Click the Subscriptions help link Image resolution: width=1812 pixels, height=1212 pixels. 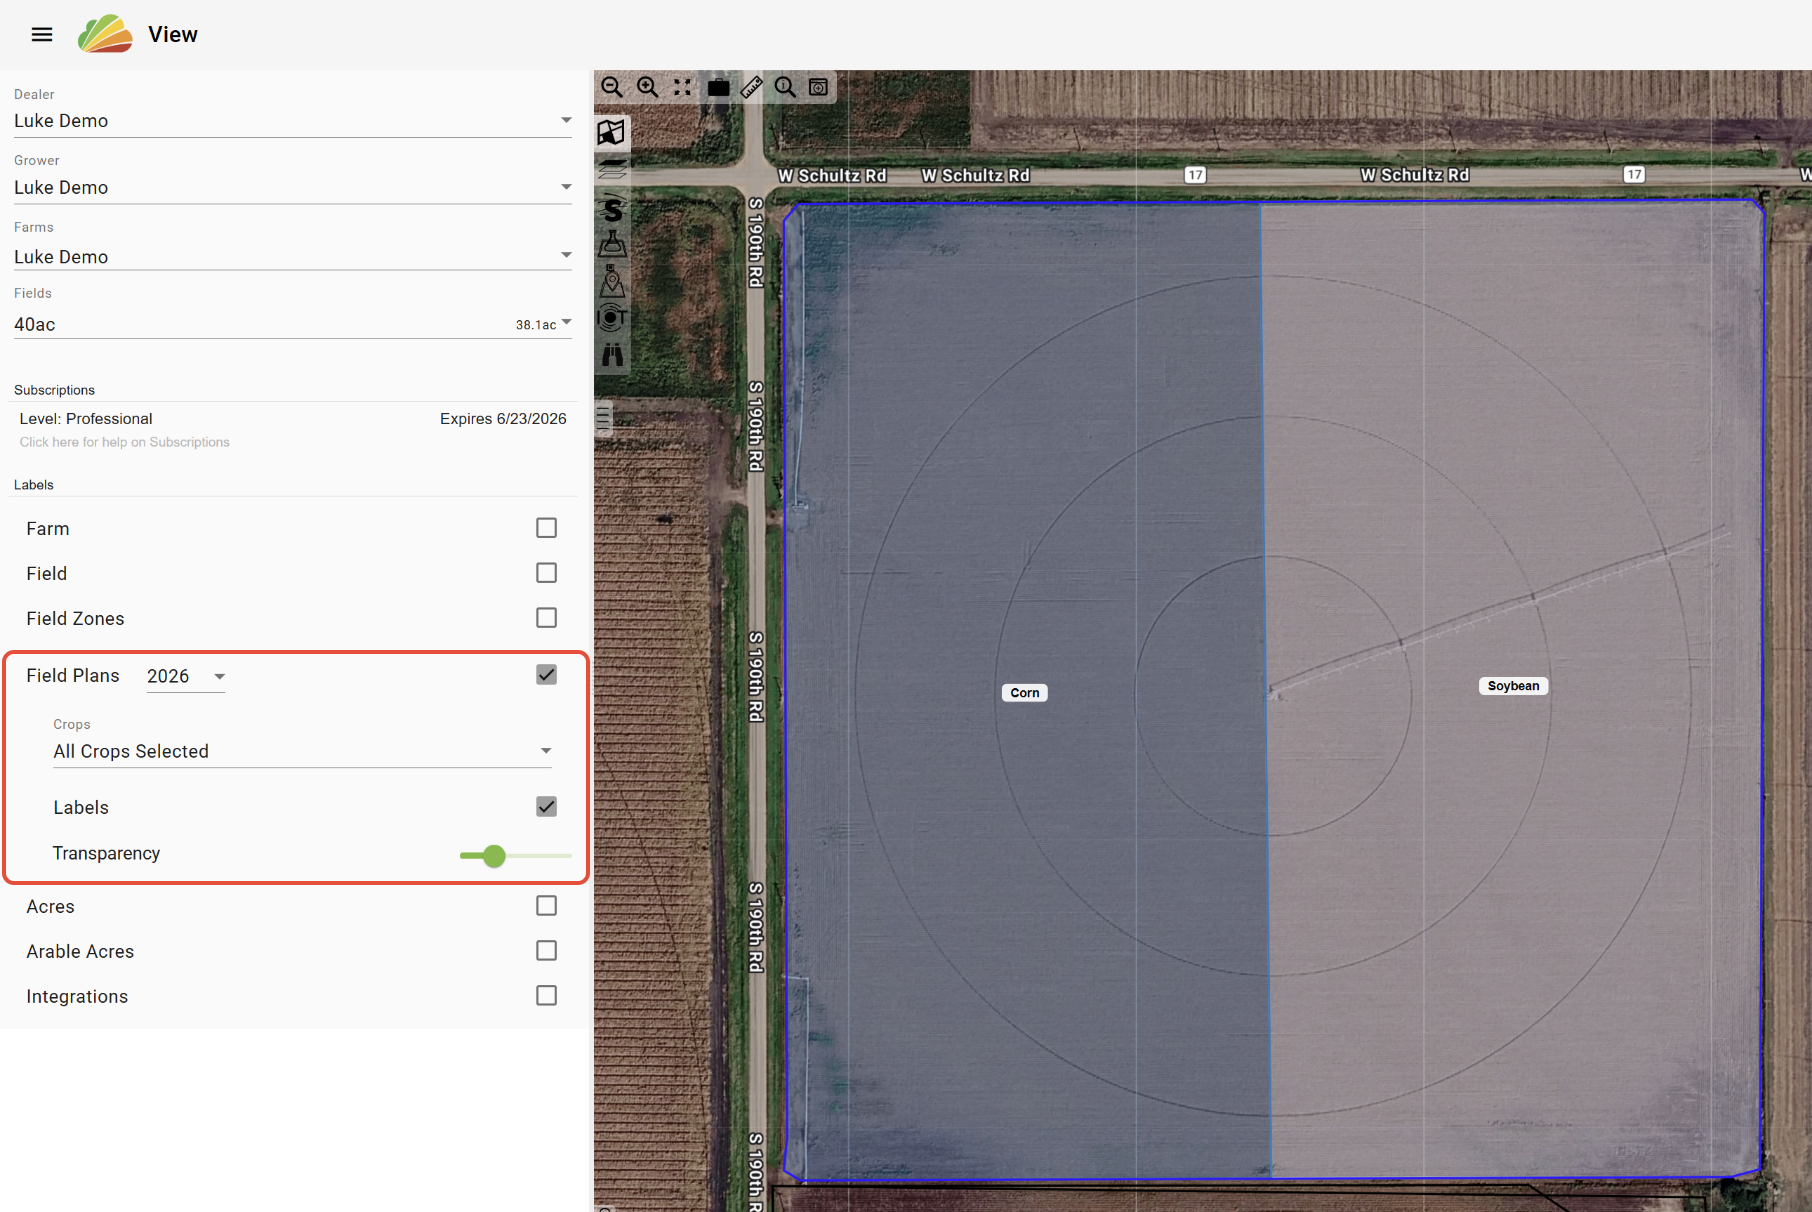pos(125,442)
